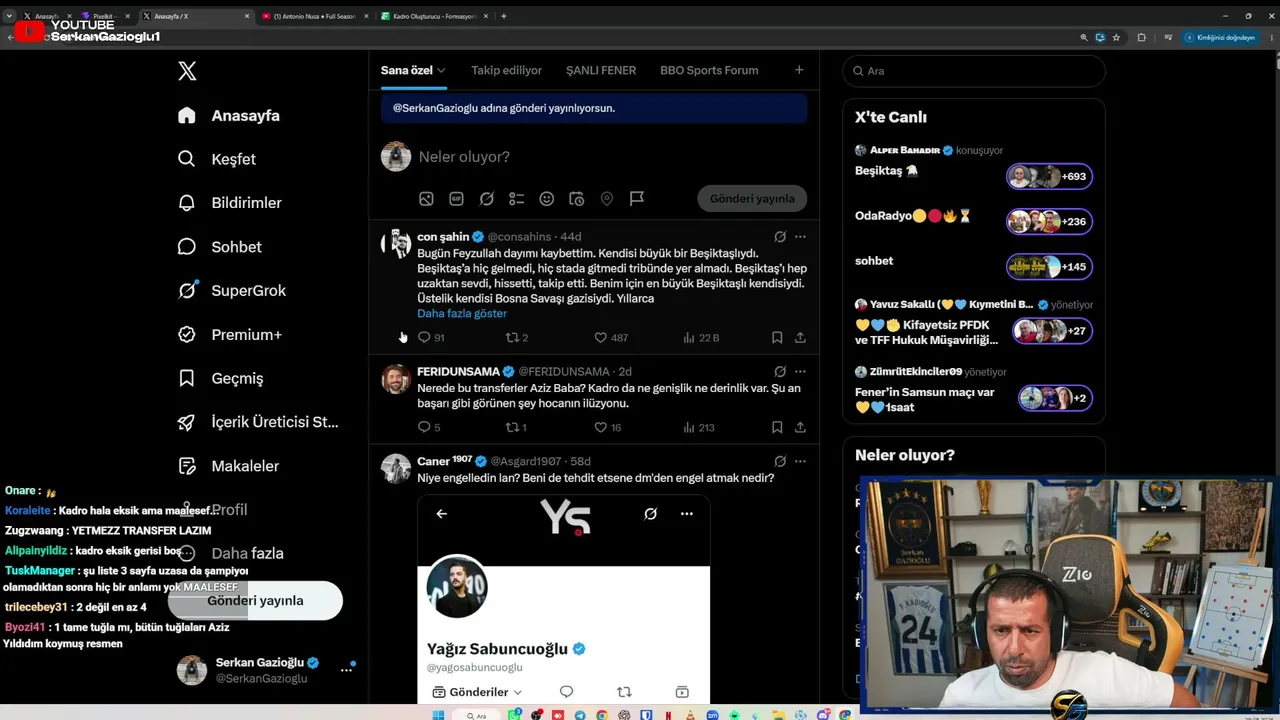
Task: Click the İçerik Üreticisi rocket icon
Action: (187, 422)
